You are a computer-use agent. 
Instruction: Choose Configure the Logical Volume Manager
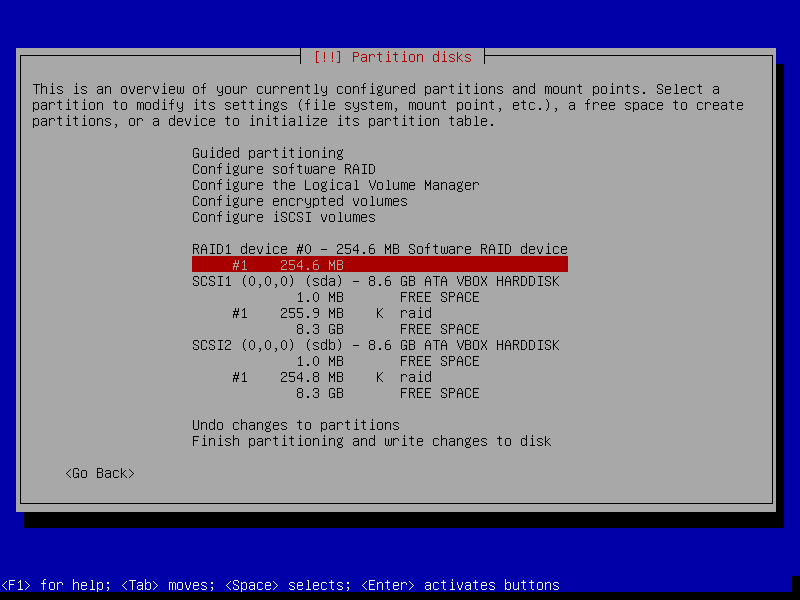(335, 185)
